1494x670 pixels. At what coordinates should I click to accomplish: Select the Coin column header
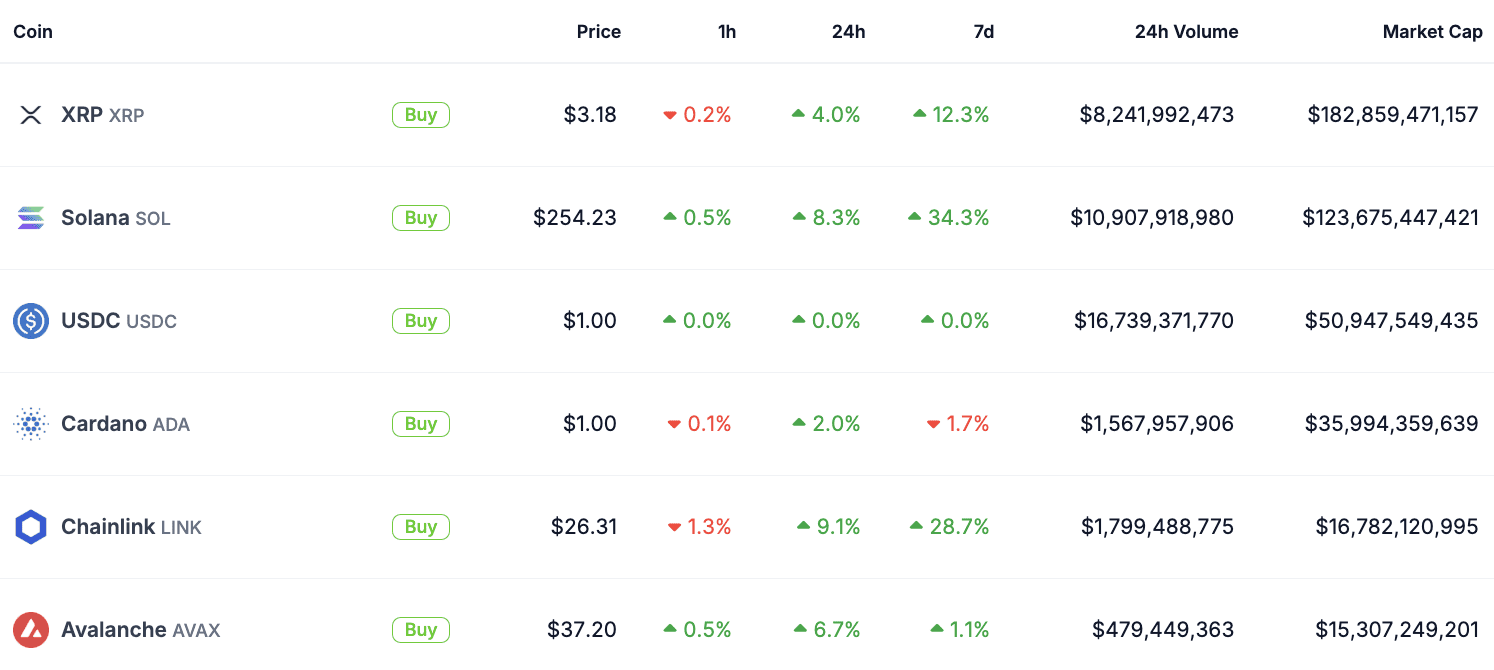[x=32, y=31]
